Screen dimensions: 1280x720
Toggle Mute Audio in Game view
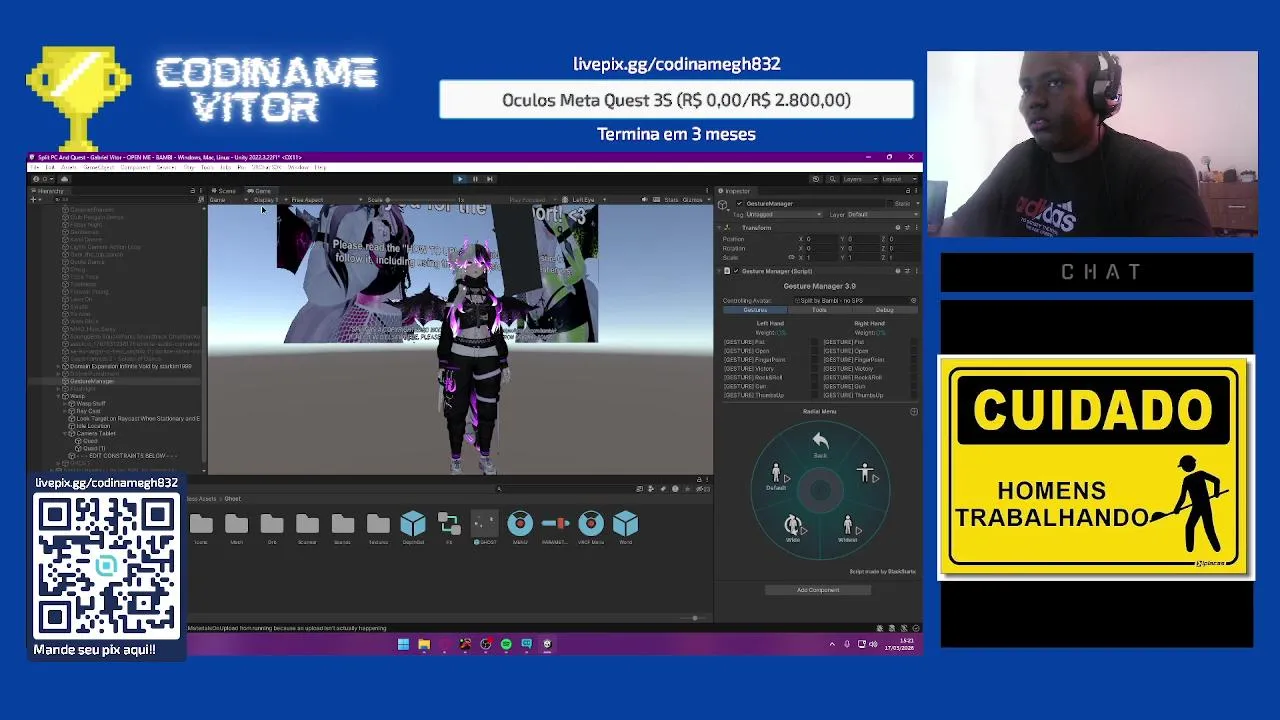coord(644,200)
